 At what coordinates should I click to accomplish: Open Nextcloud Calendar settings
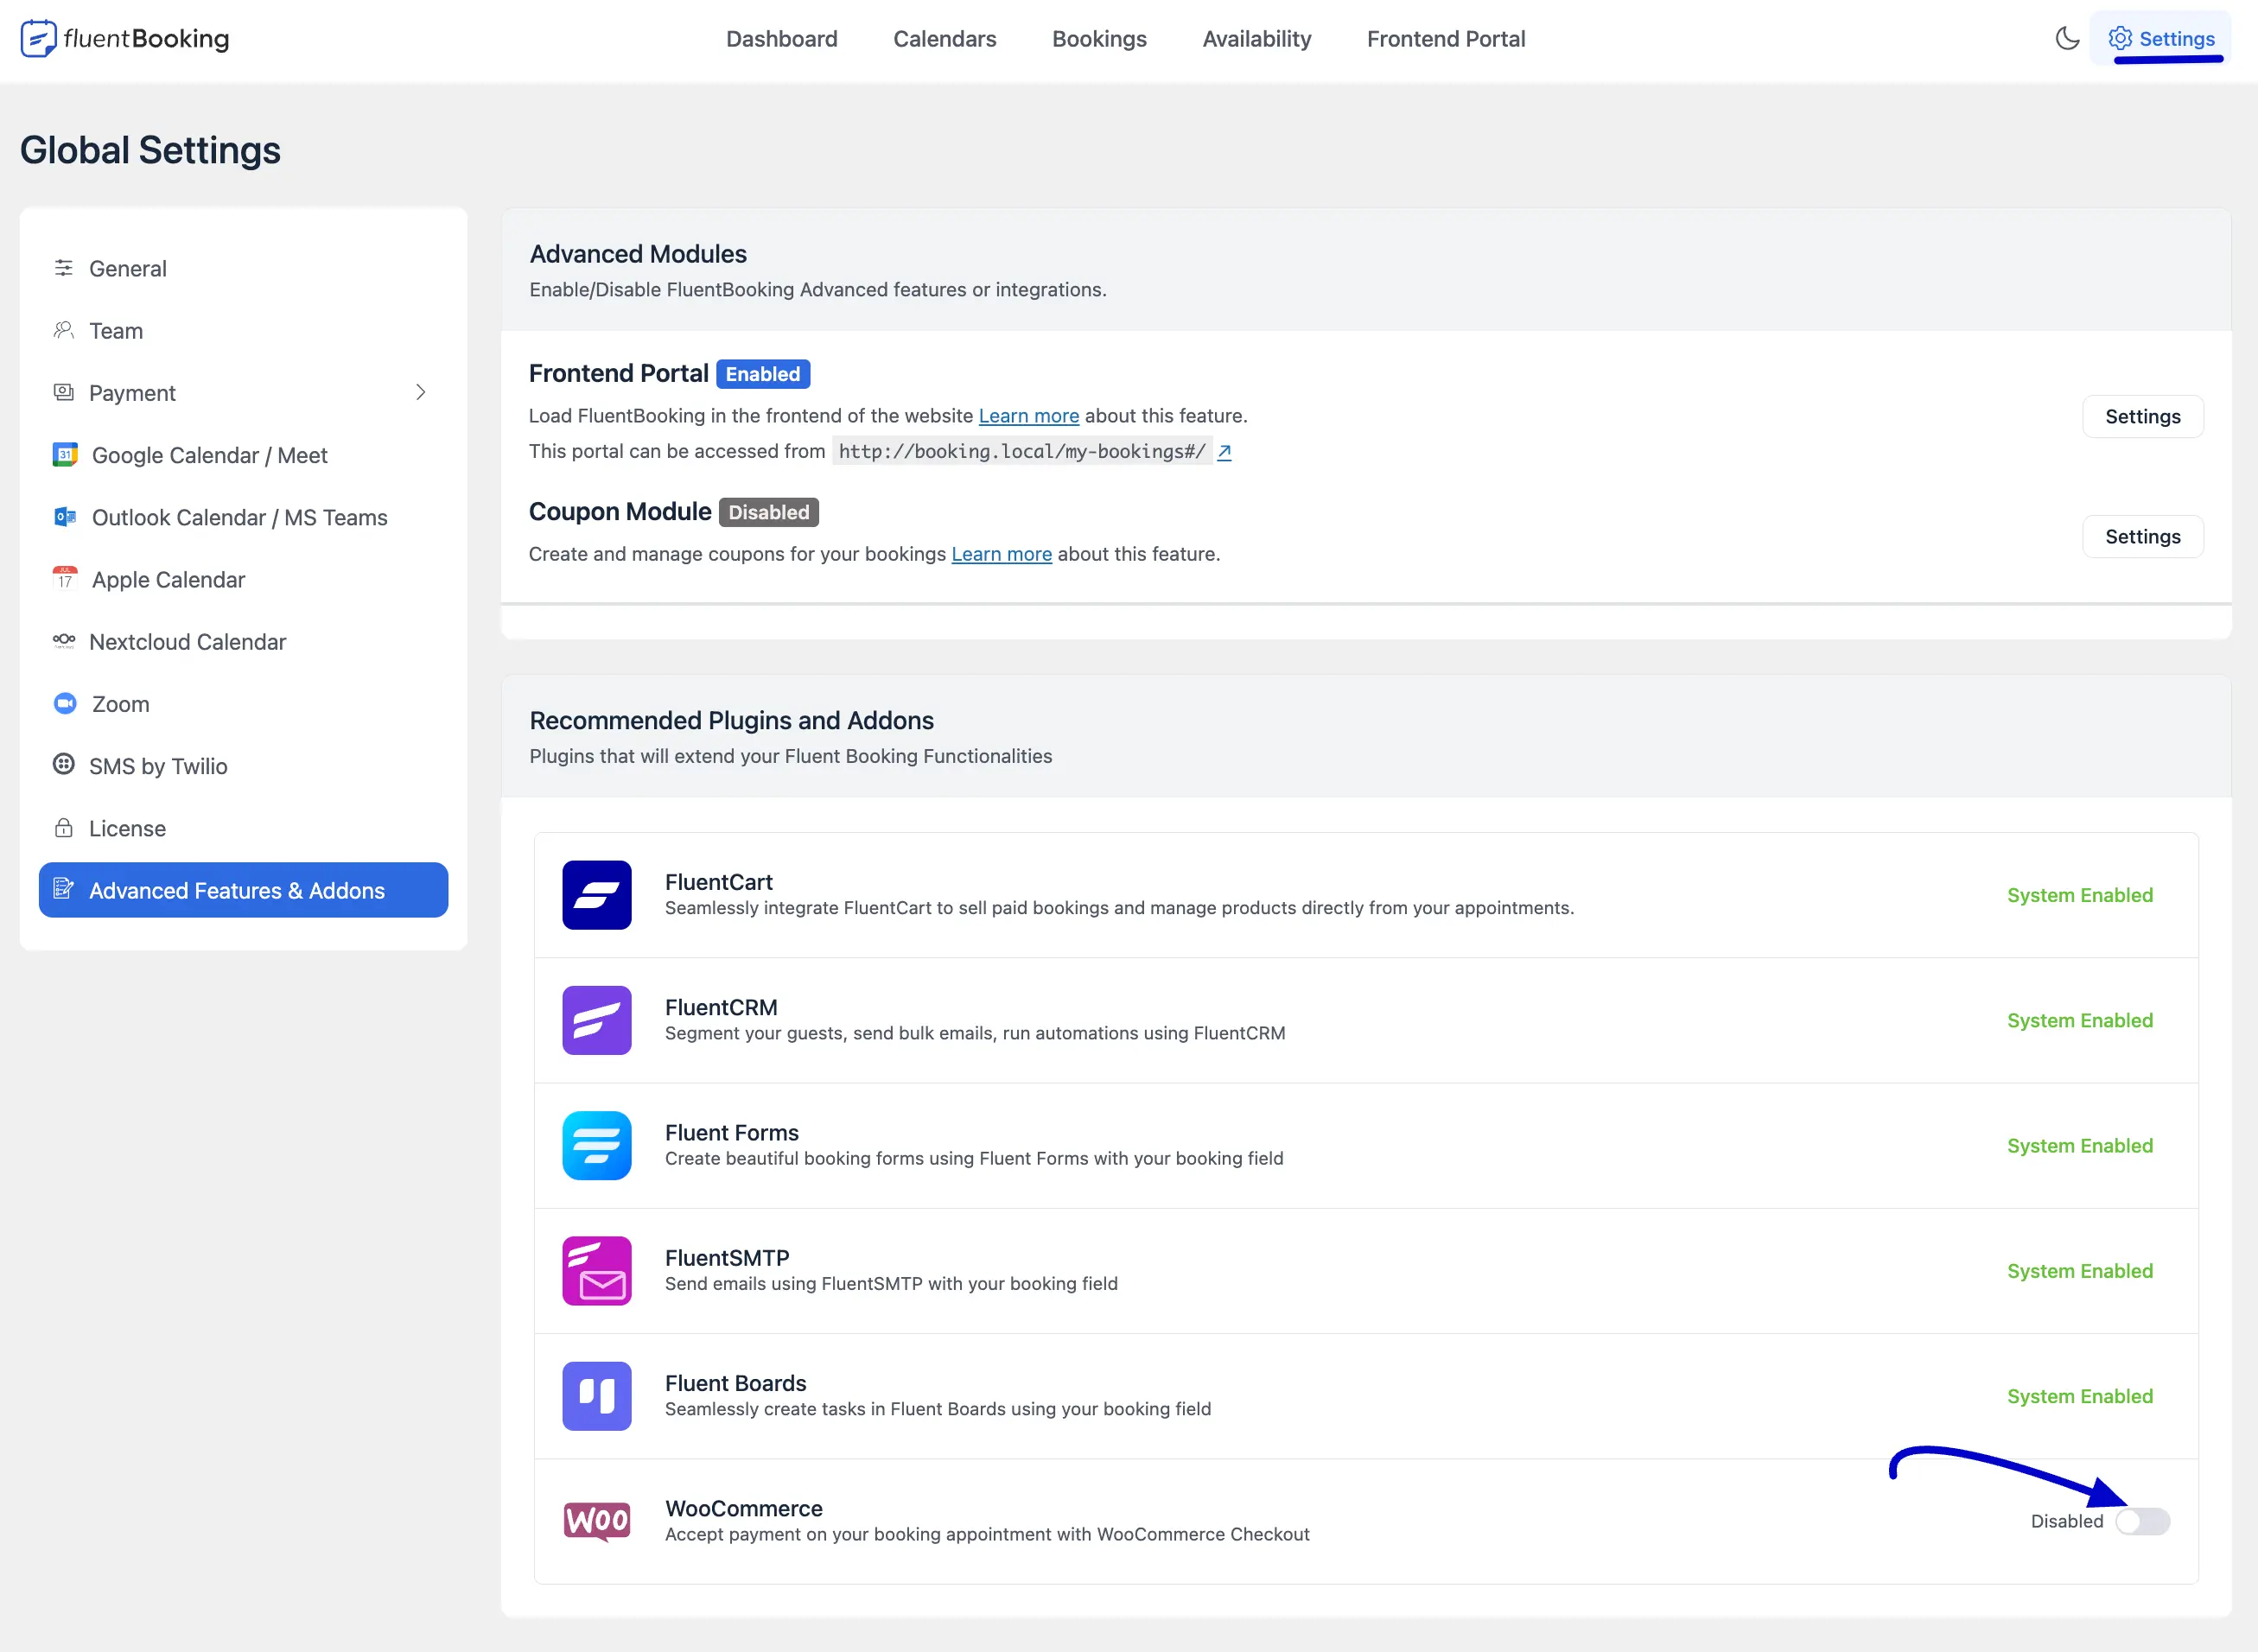click(243, 641)
